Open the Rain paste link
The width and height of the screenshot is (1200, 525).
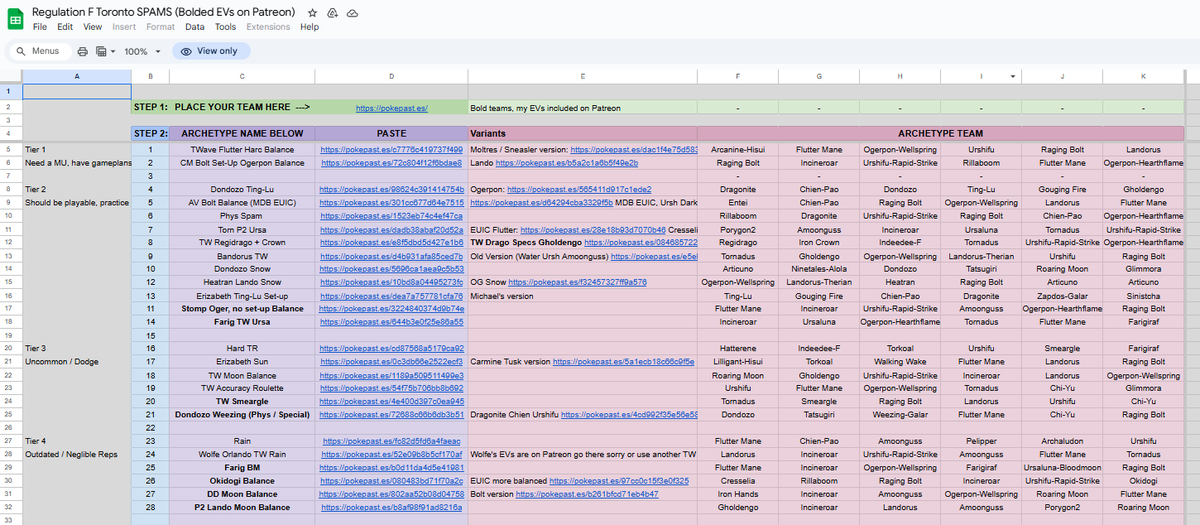pyautogui.click(x=391, y=440)
